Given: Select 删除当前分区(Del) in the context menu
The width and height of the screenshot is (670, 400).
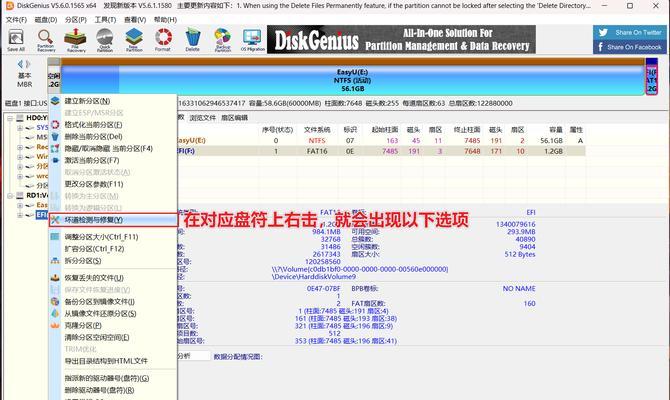Looking at the screenshot, I should pos(113,137).
